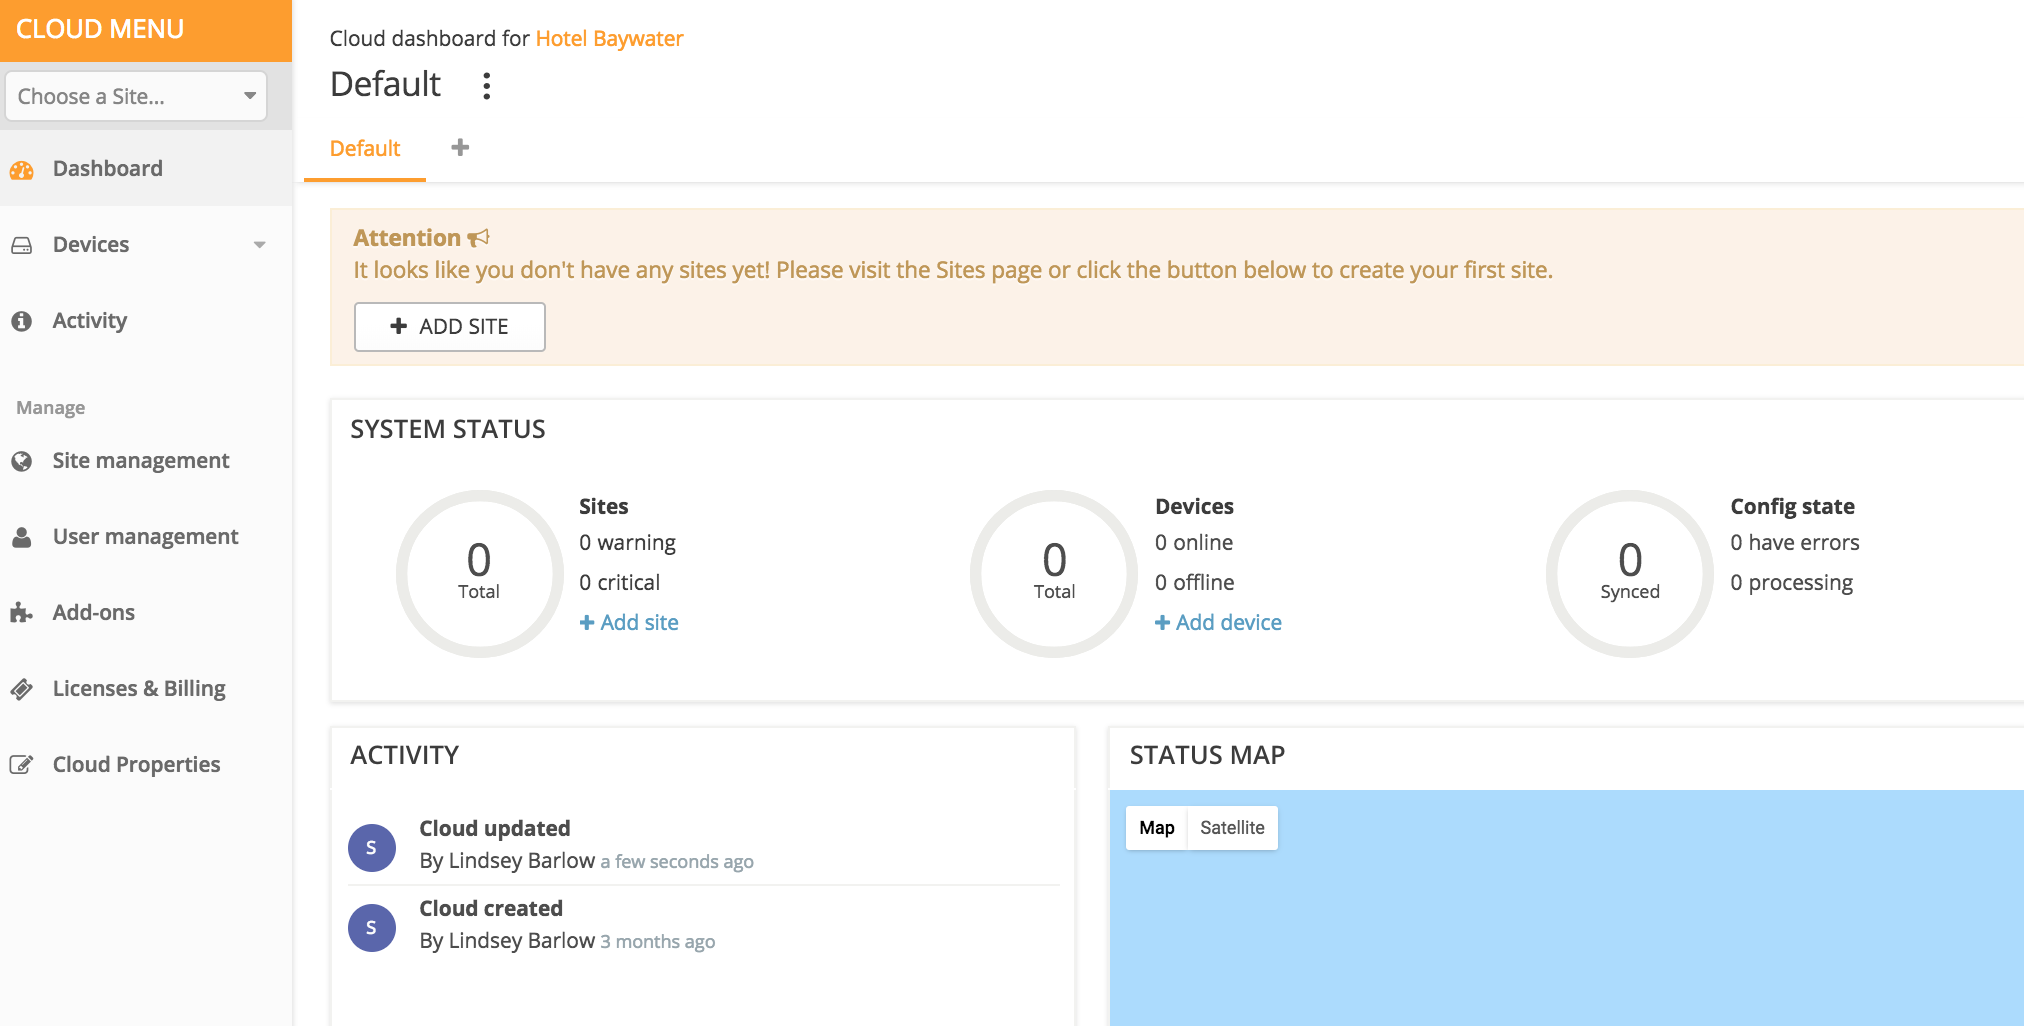Click the avatar beside Cloud updated

pyautogui.click(x=372, y=848)
